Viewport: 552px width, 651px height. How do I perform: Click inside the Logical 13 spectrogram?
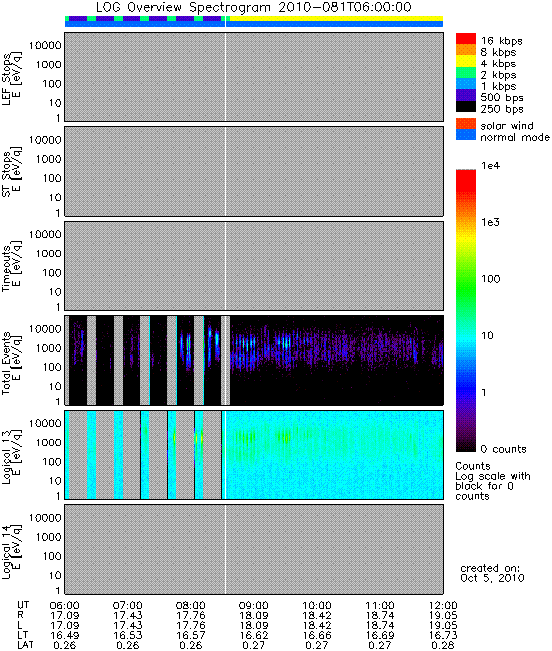click(x=254, y=455)
